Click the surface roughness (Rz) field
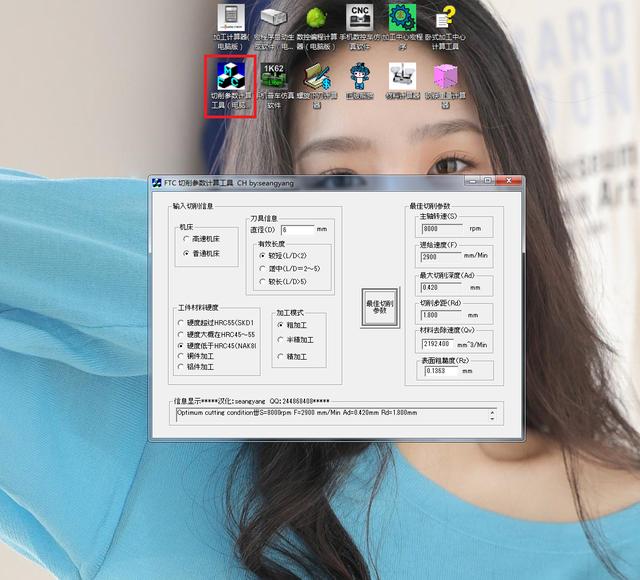 coord(439,371)
